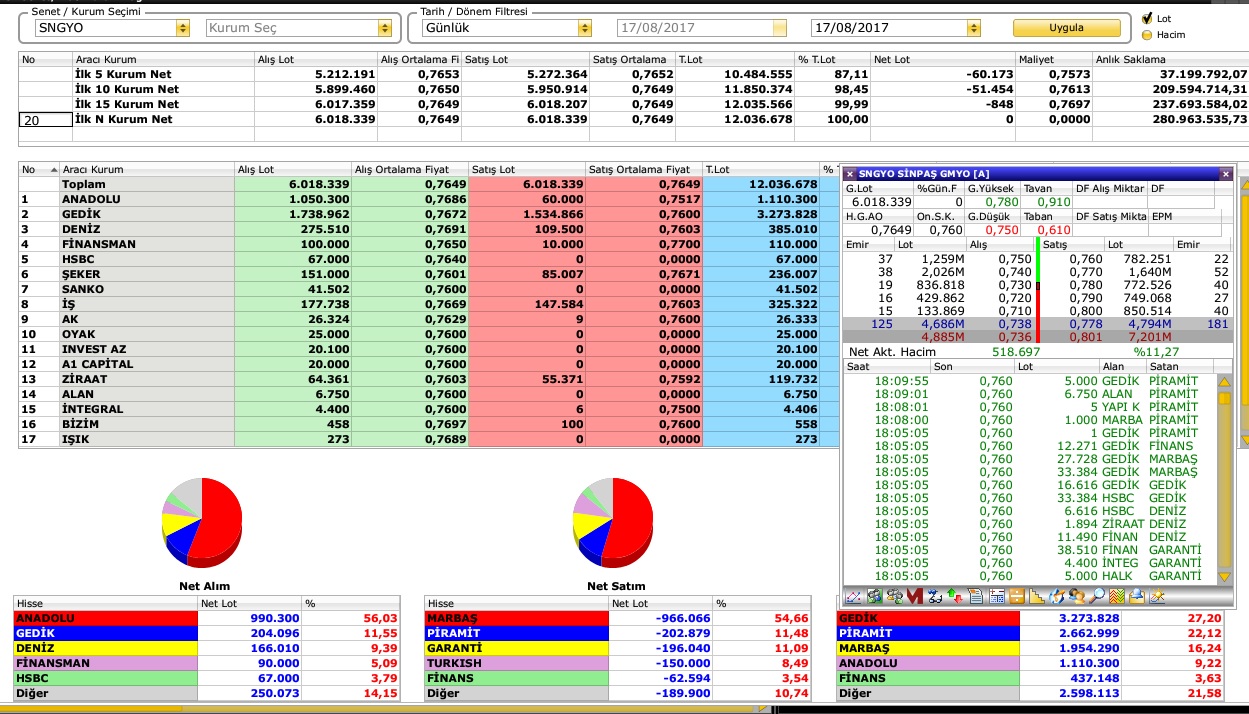Click red ANADOLU legend row under Net Alım
Screen dimensions: 1249x714
click(x=206, y=619)
